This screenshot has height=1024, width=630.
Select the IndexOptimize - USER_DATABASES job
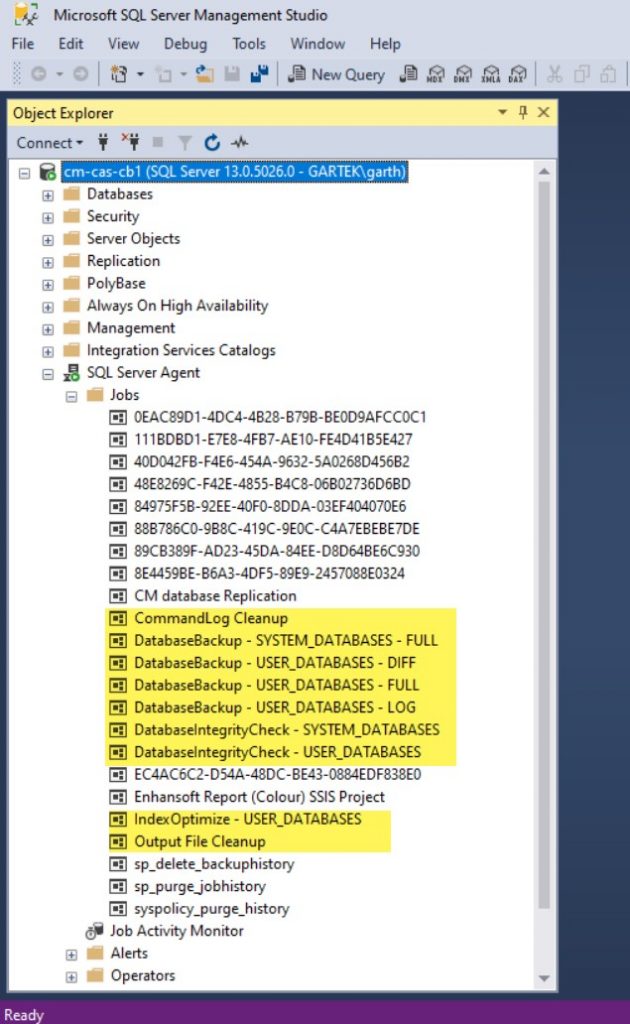click(247, 819)
